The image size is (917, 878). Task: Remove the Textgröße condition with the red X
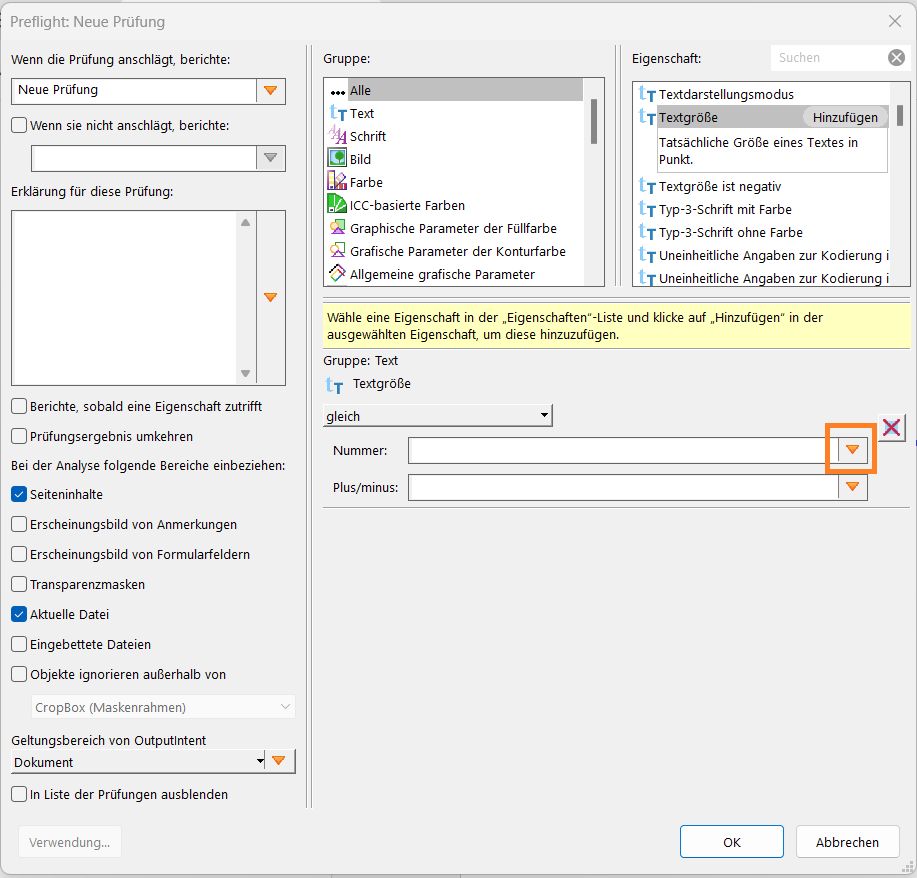coord(891,428)
